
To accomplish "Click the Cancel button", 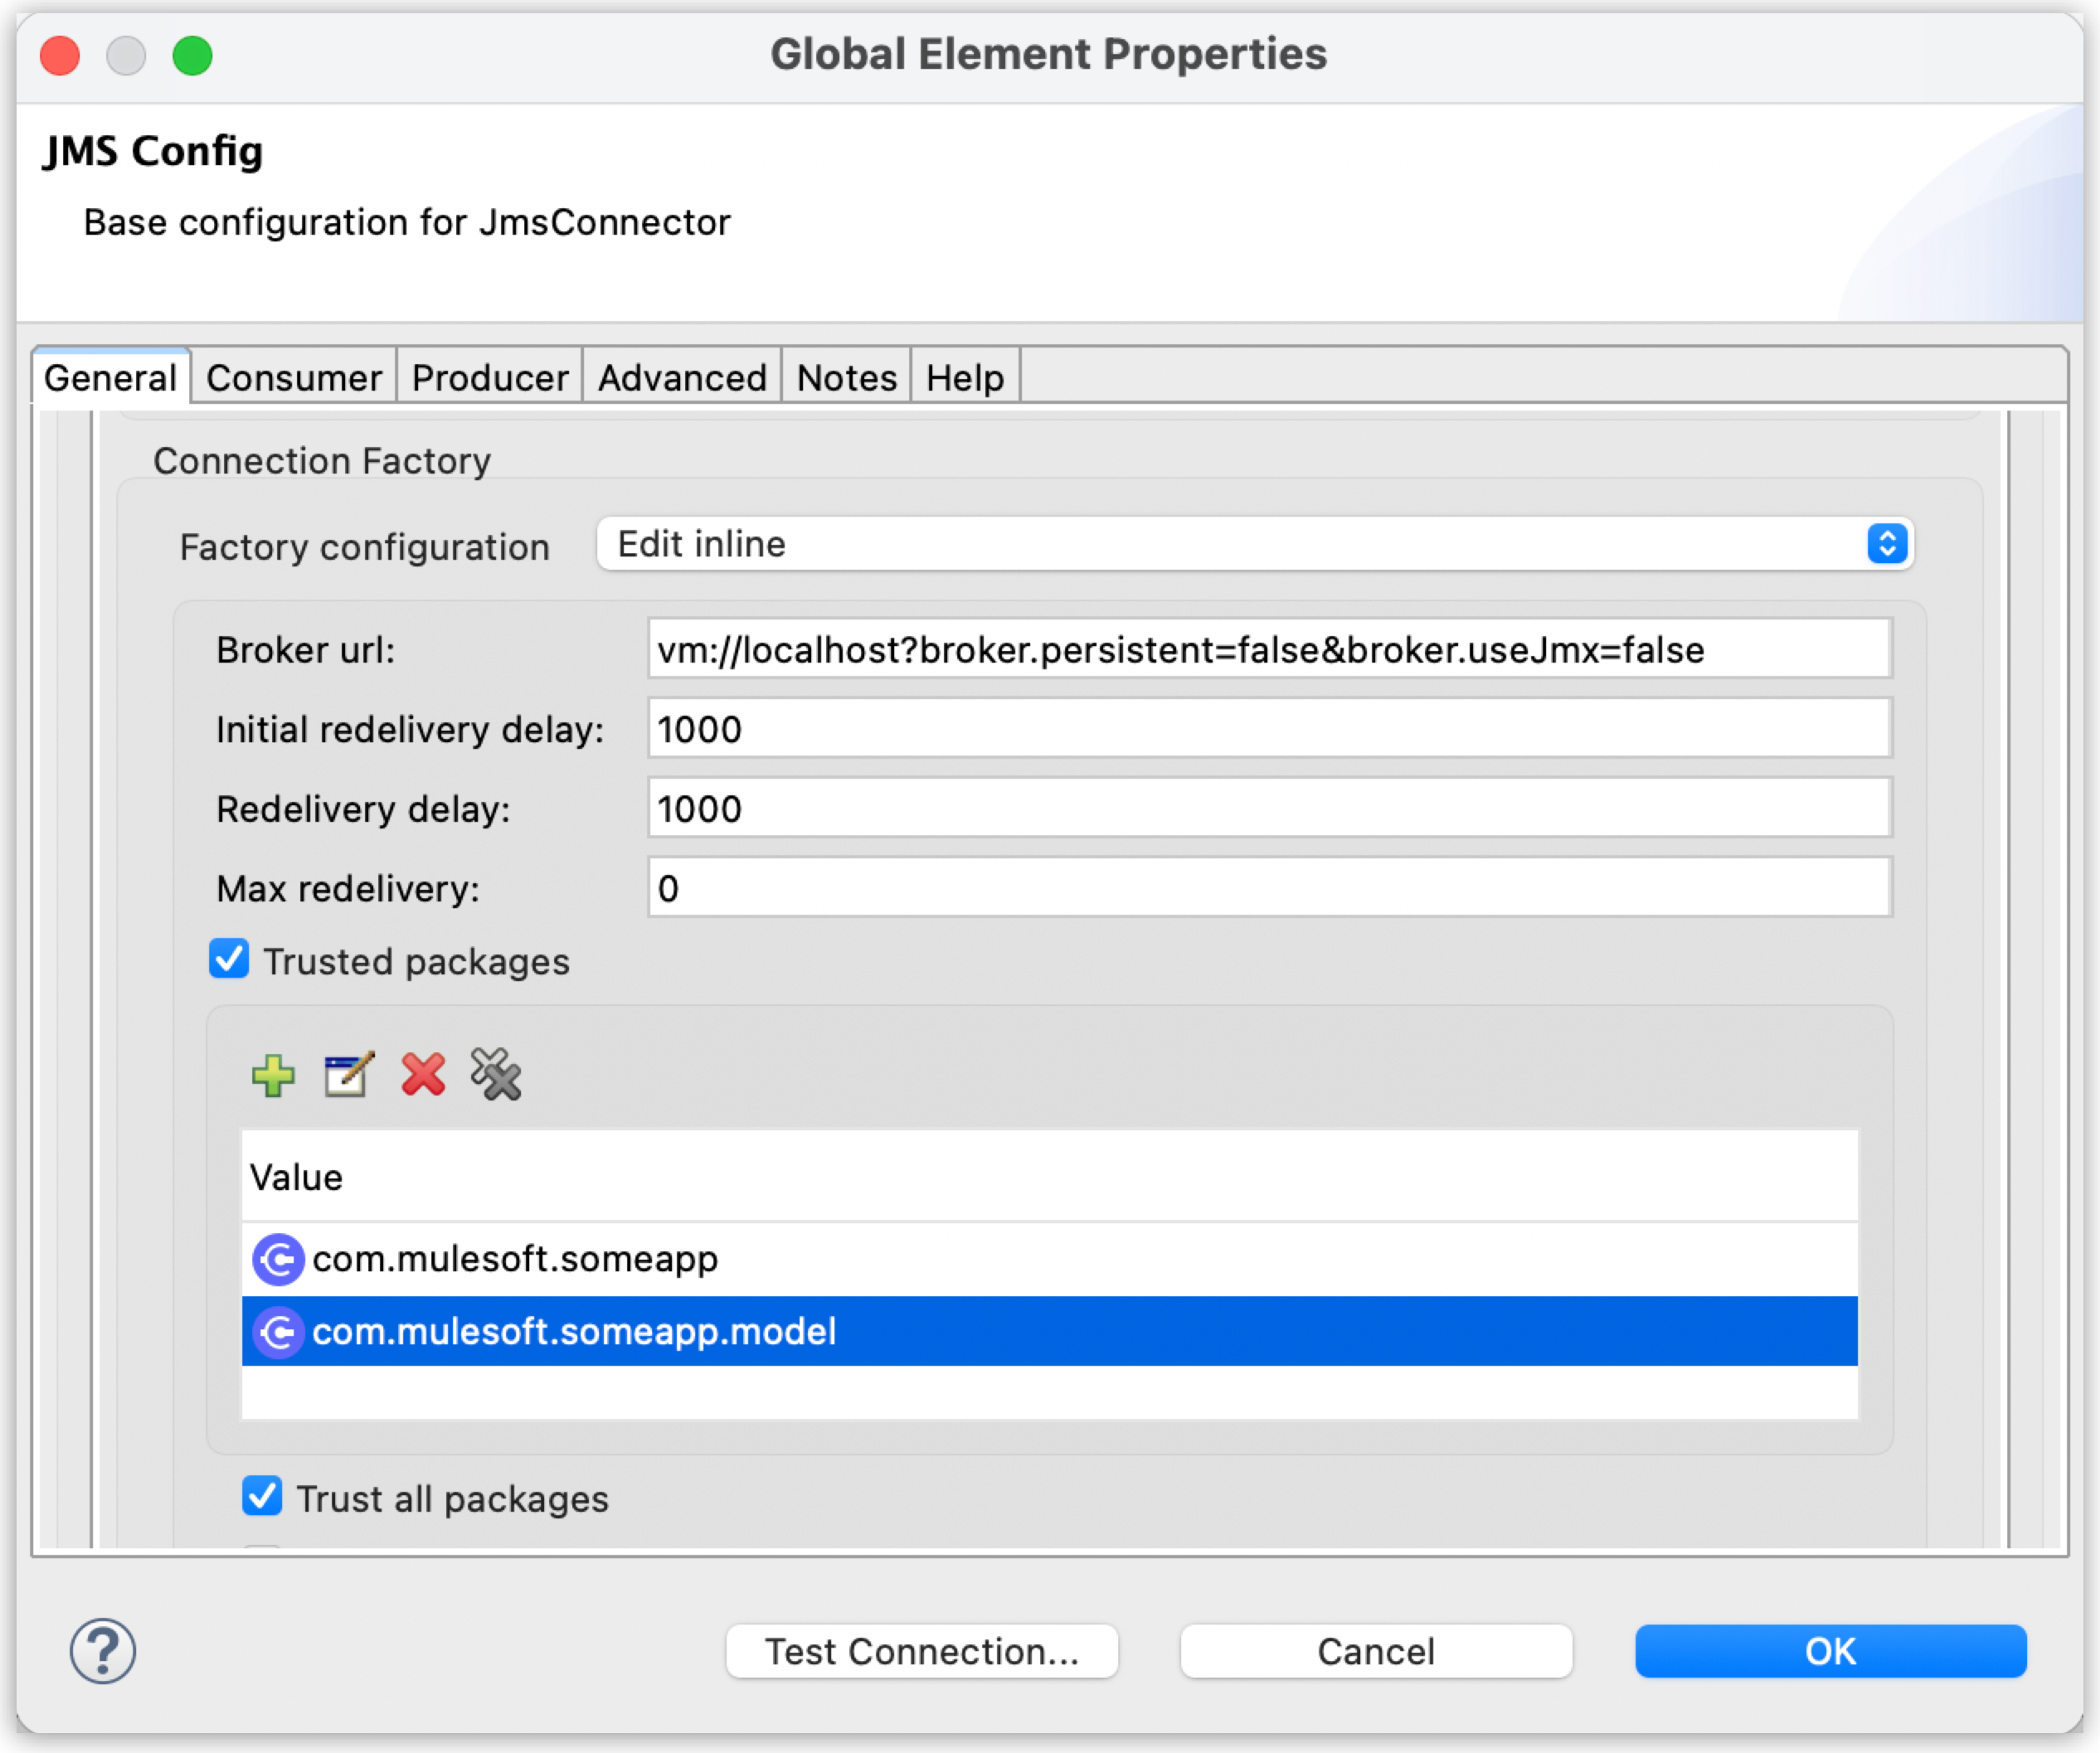I will point(1376,1651).
